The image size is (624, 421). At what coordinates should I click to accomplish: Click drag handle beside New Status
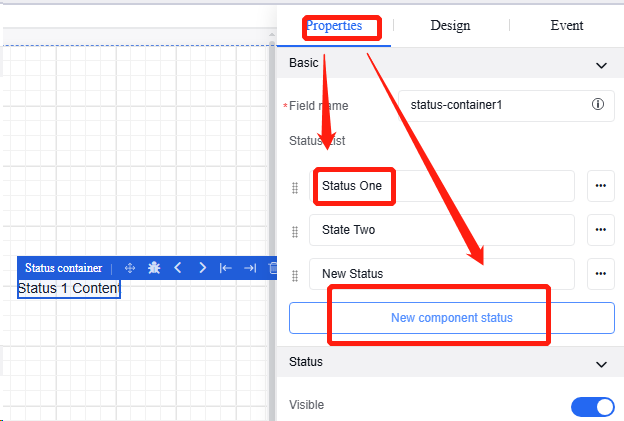(295, 275)
